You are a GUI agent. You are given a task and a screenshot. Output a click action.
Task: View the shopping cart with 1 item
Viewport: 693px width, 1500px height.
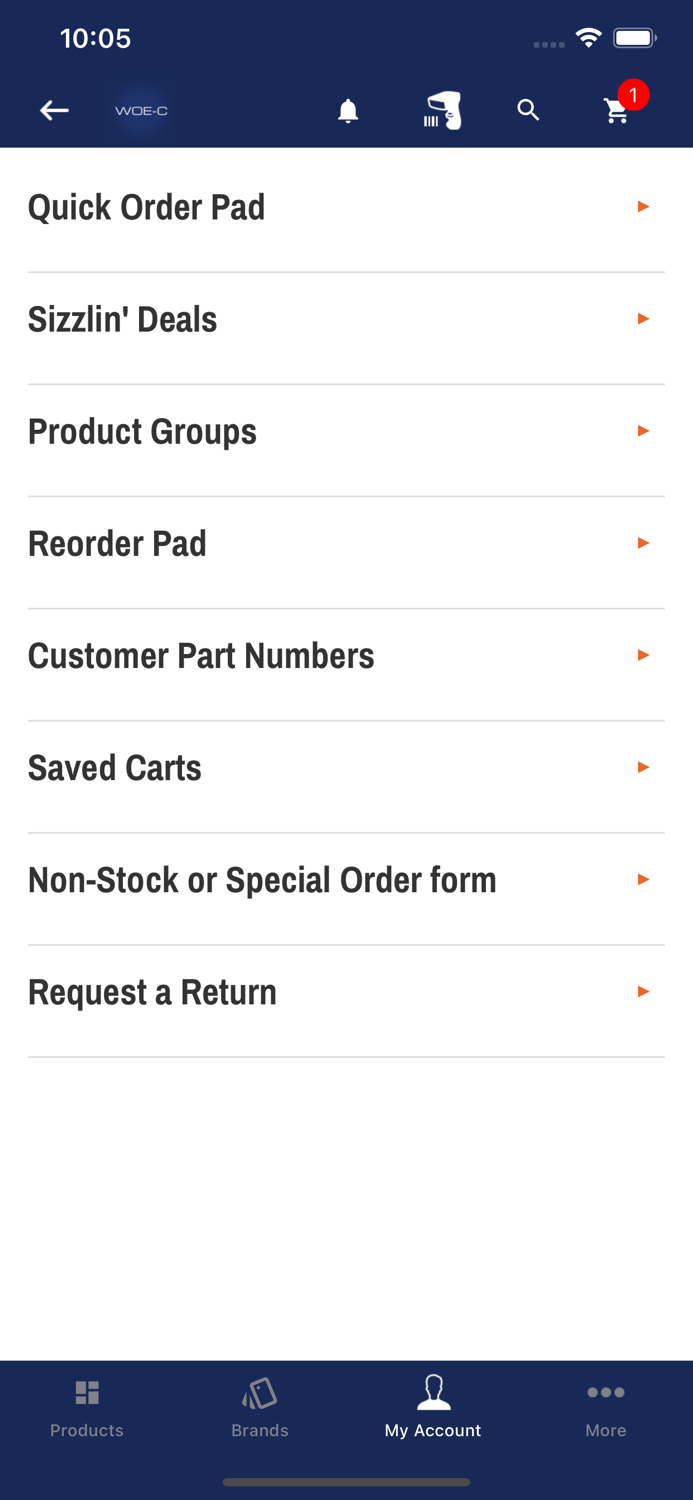618,112
